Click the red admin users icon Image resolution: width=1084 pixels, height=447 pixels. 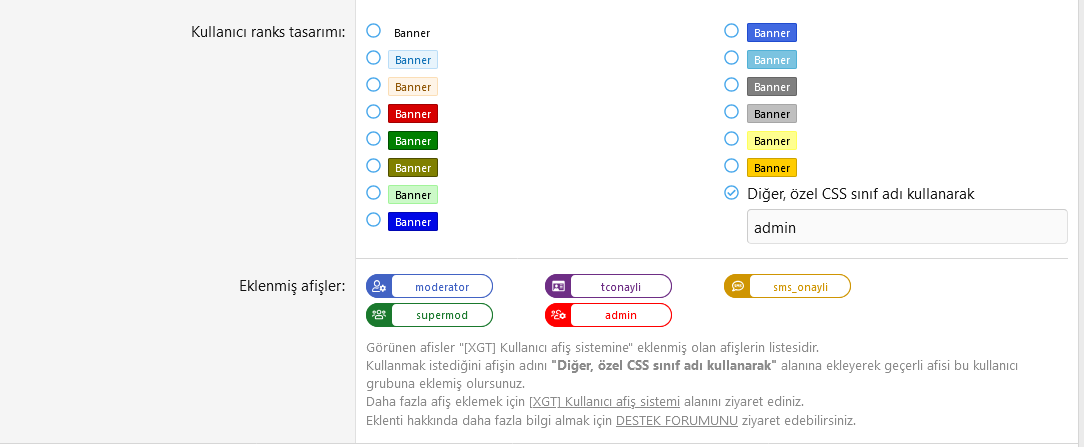click(558, 315)
